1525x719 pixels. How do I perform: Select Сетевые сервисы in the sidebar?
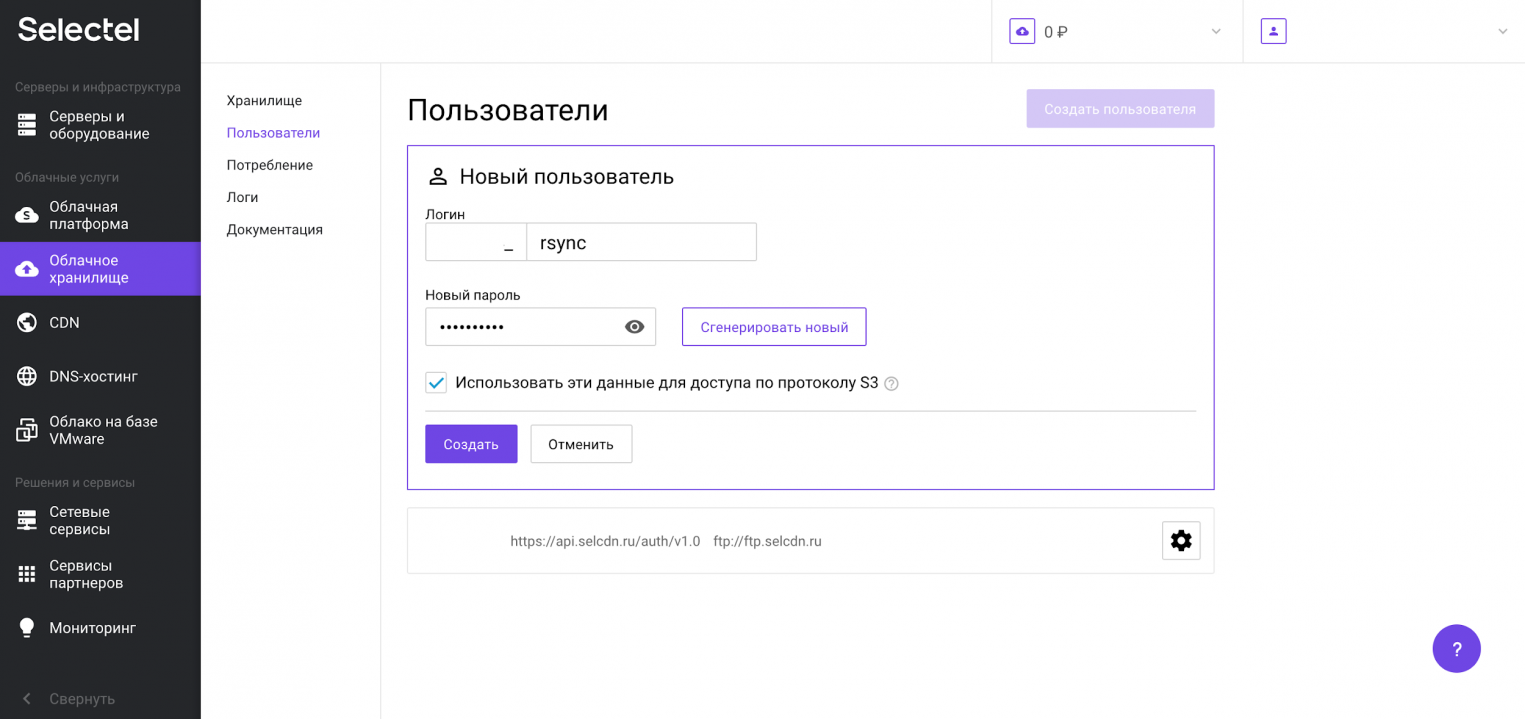click(85, 519)
